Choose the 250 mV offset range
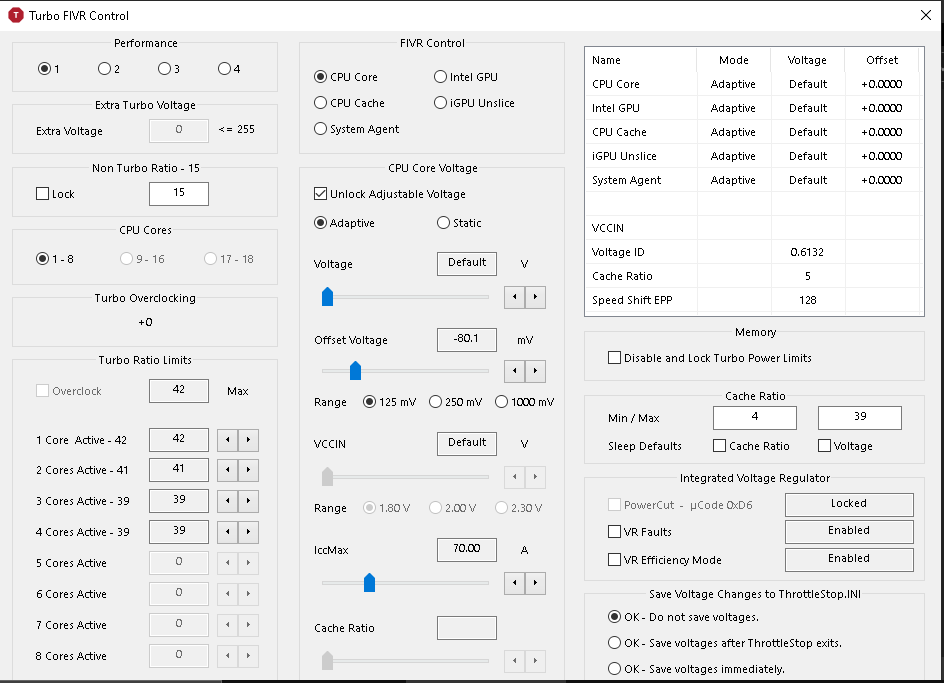Image resolution: width=944 pixels, height=683 pixels. point(436,402)
